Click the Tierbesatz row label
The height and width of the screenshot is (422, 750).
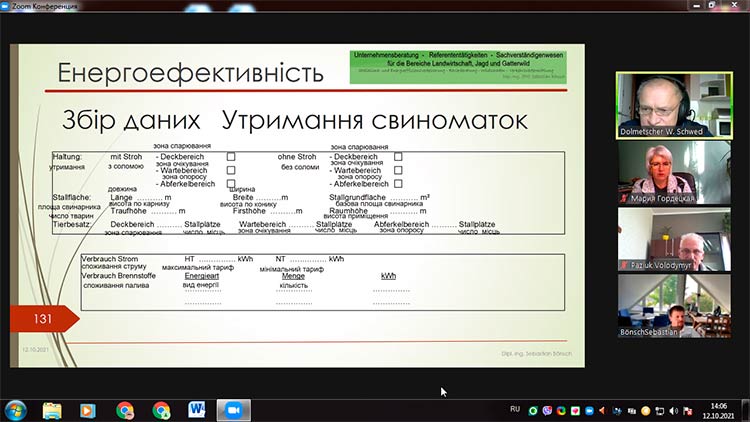tap(71, 224)
